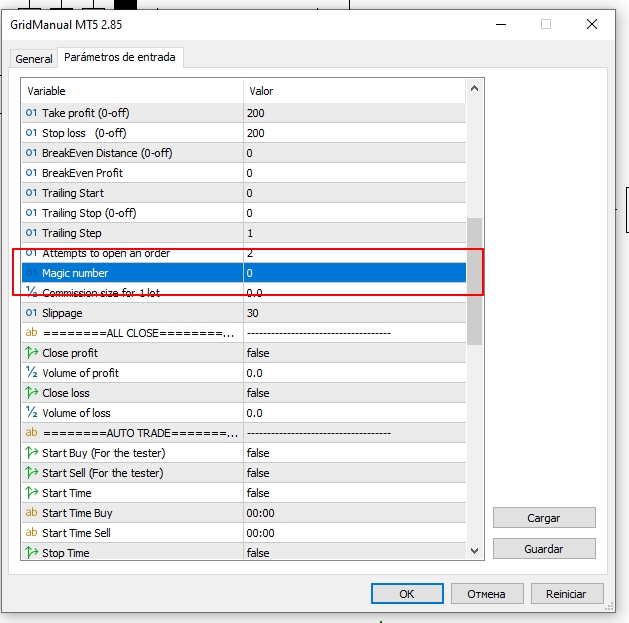Select the Trailing Step row label
The image size is (629, 623).
[x=72, y=233]
